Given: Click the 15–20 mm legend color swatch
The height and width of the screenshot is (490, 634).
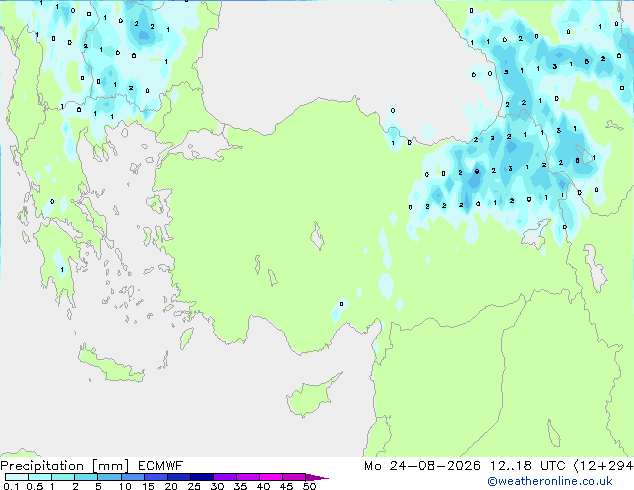Looking at the screenshot, I should click(x=156, y=477).
